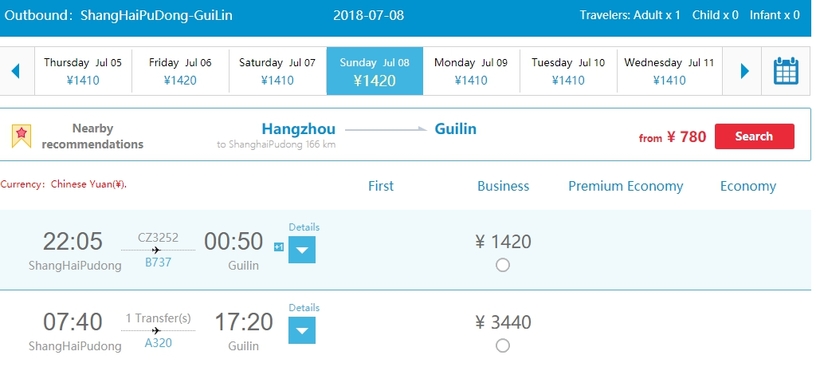Viewport: 820px width, 367px height.
Task: Choose the Wednesday Jul 11 date tab
Action: (669, 71)
